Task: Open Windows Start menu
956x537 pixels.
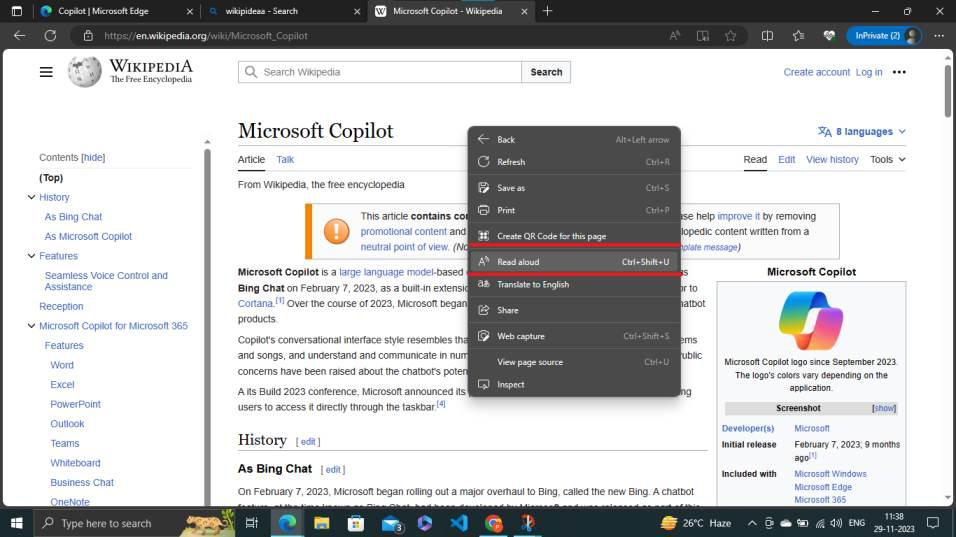Action: [x=16, y=523]
